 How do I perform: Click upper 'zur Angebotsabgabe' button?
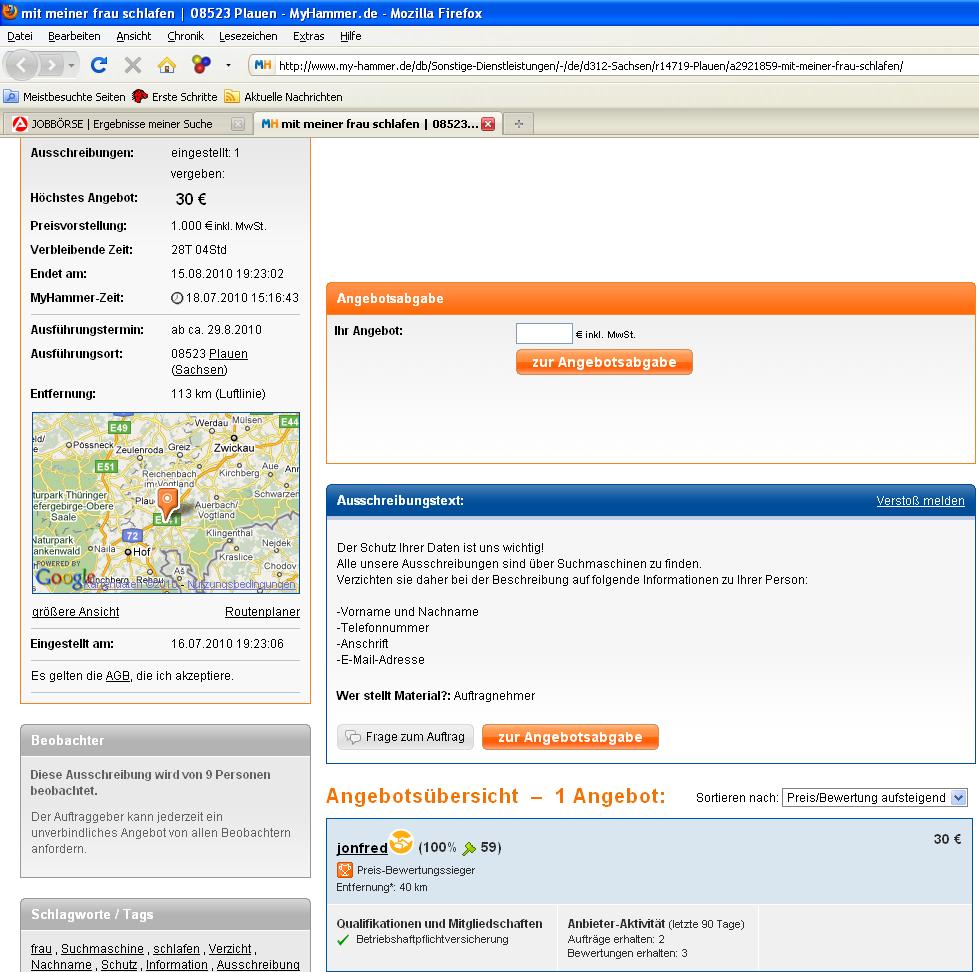[x=604, y=362]
